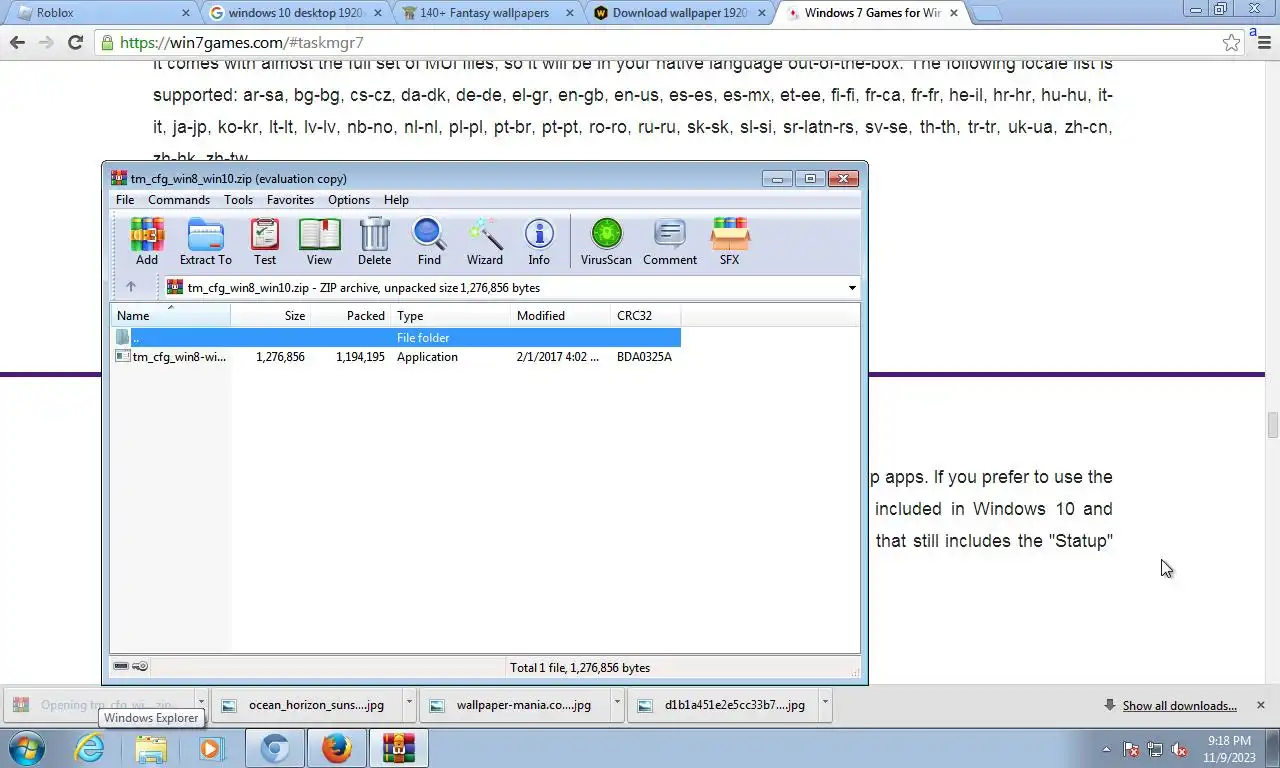The image size is (1280, 768).
Task: Open the Favorites menu
Action: pos(290,200)
